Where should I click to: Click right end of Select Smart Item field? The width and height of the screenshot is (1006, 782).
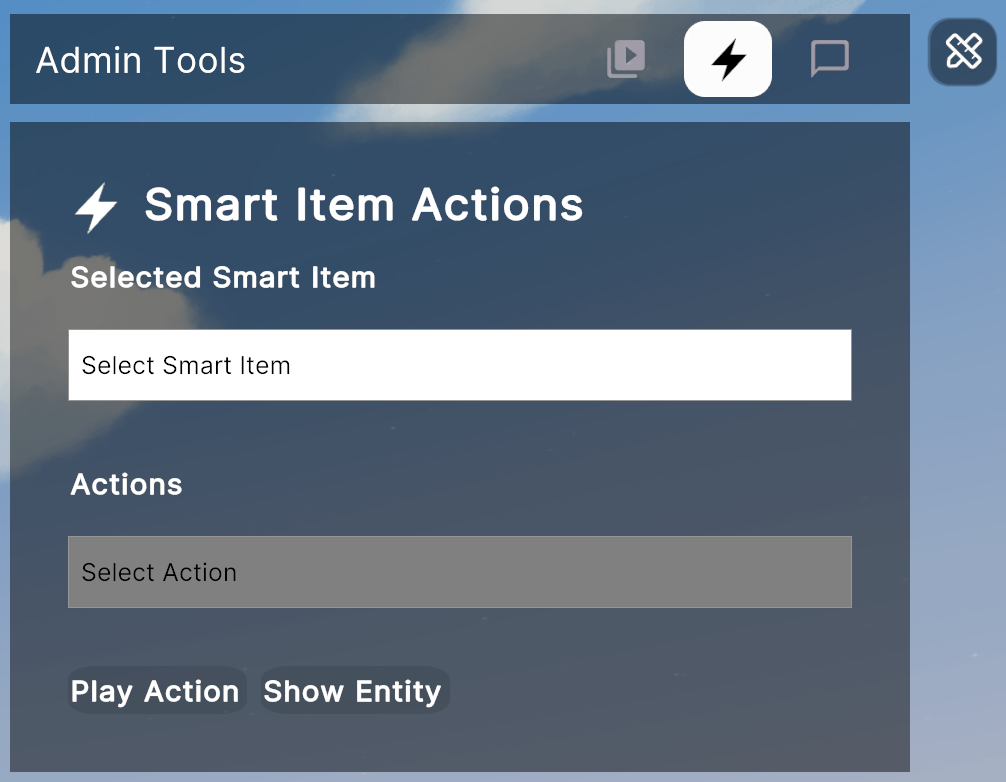(x=820, y=365)
